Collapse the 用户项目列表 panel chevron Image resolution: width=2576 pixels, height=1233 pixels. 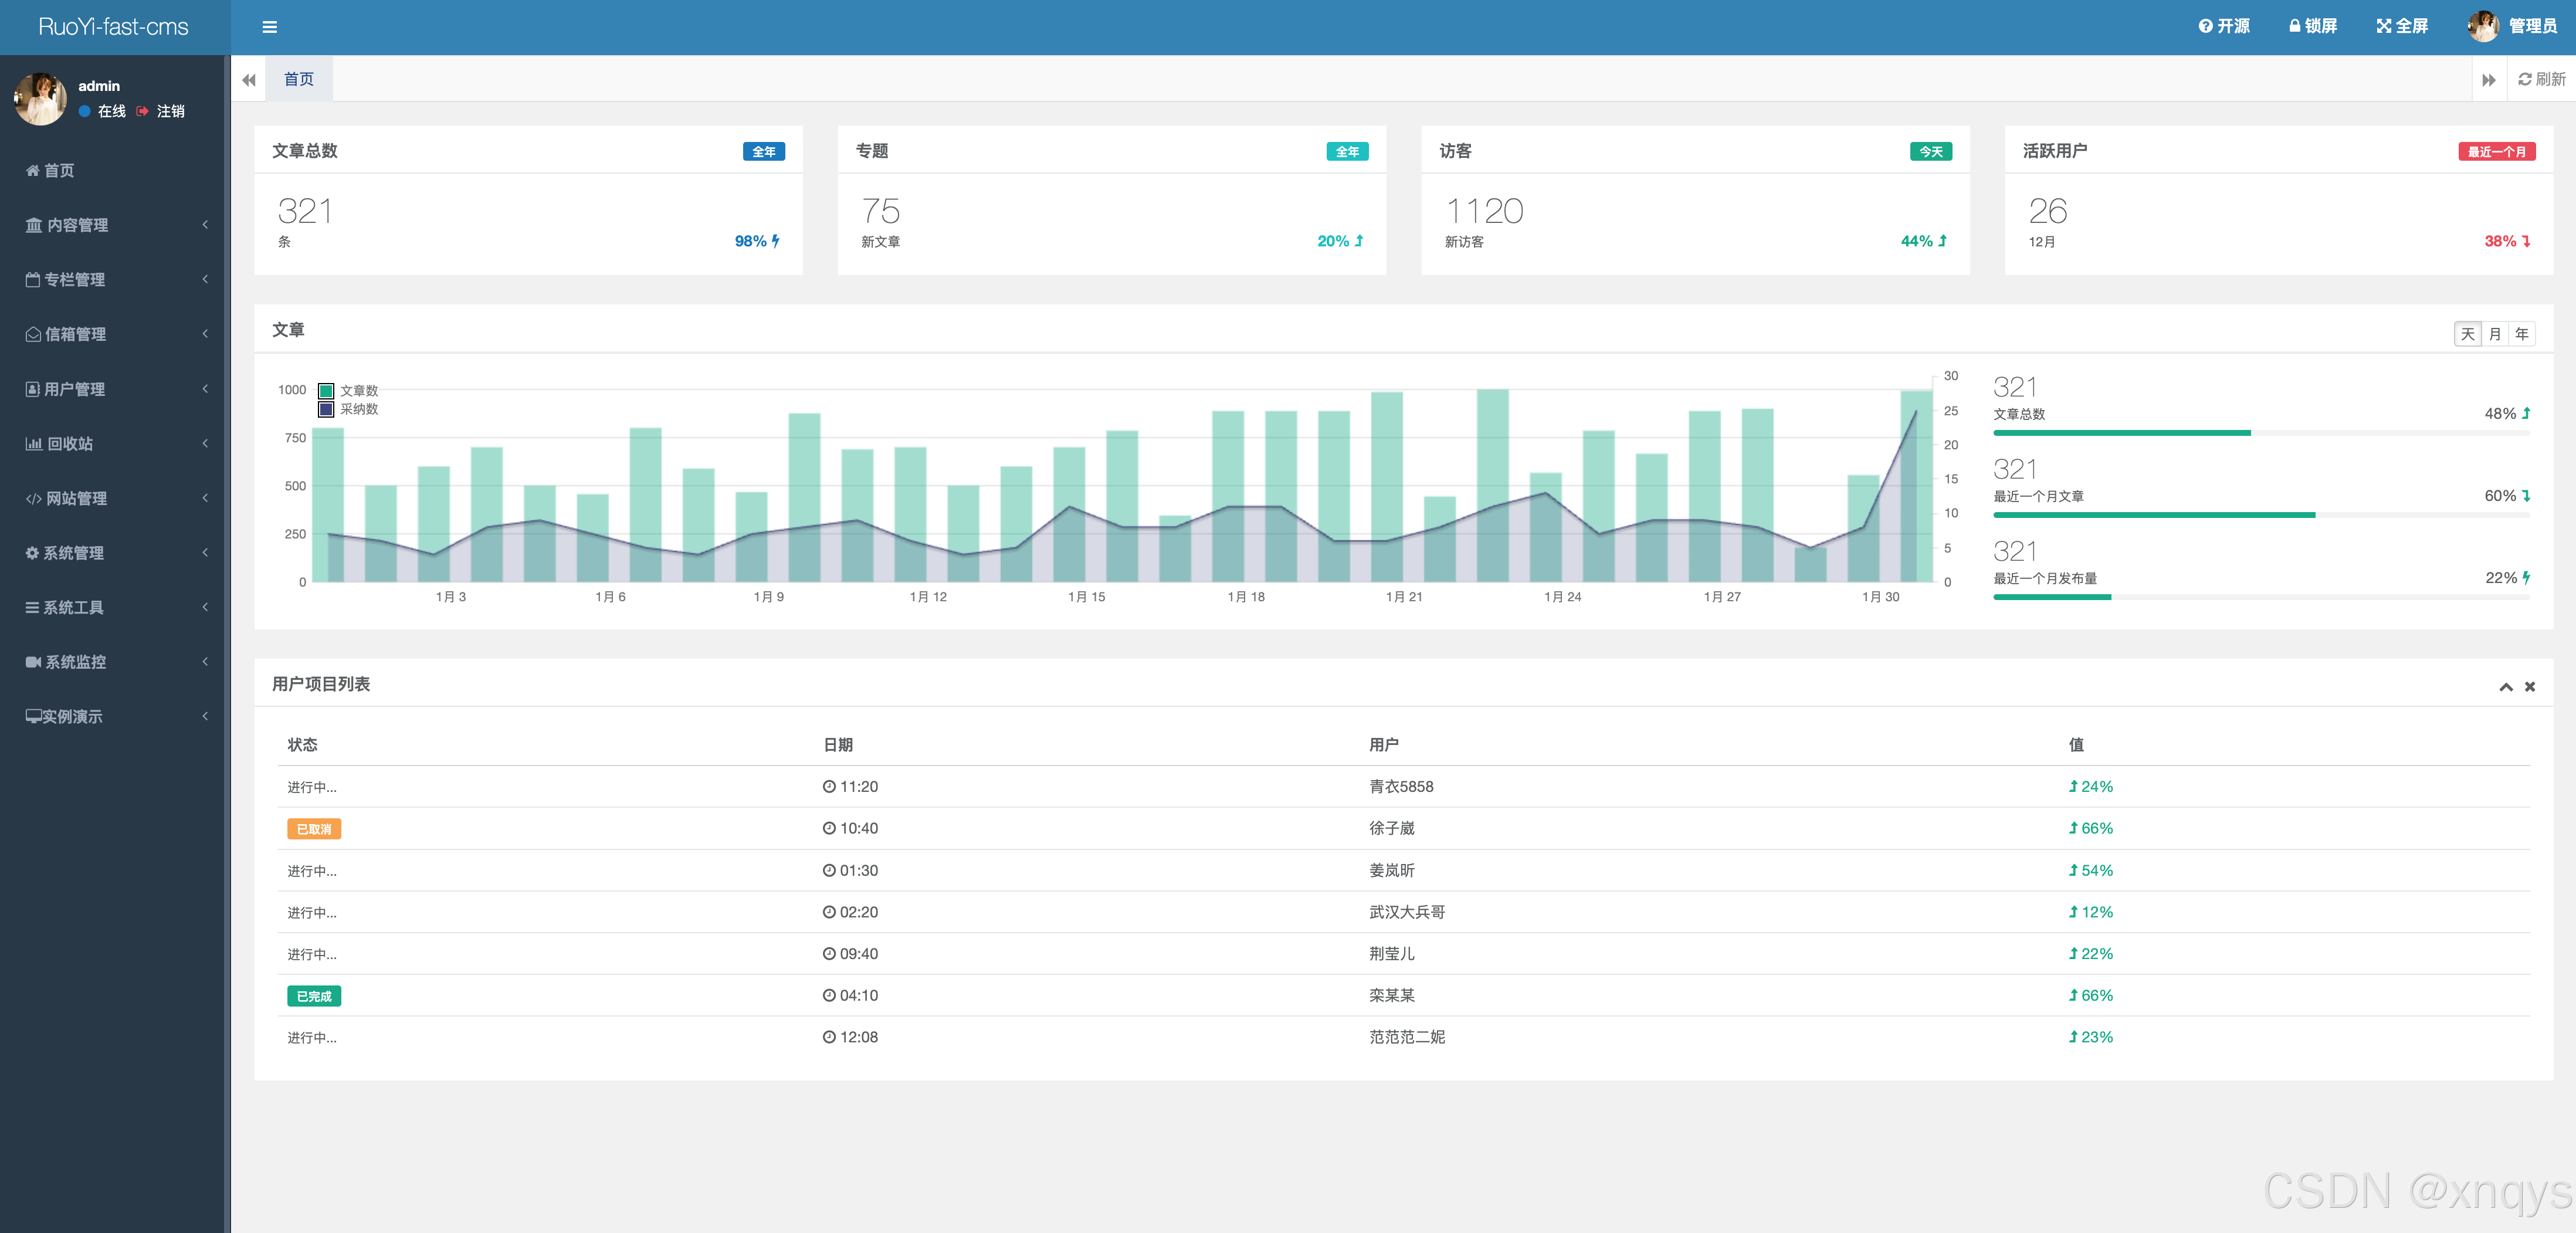(x=2505, y=686)
